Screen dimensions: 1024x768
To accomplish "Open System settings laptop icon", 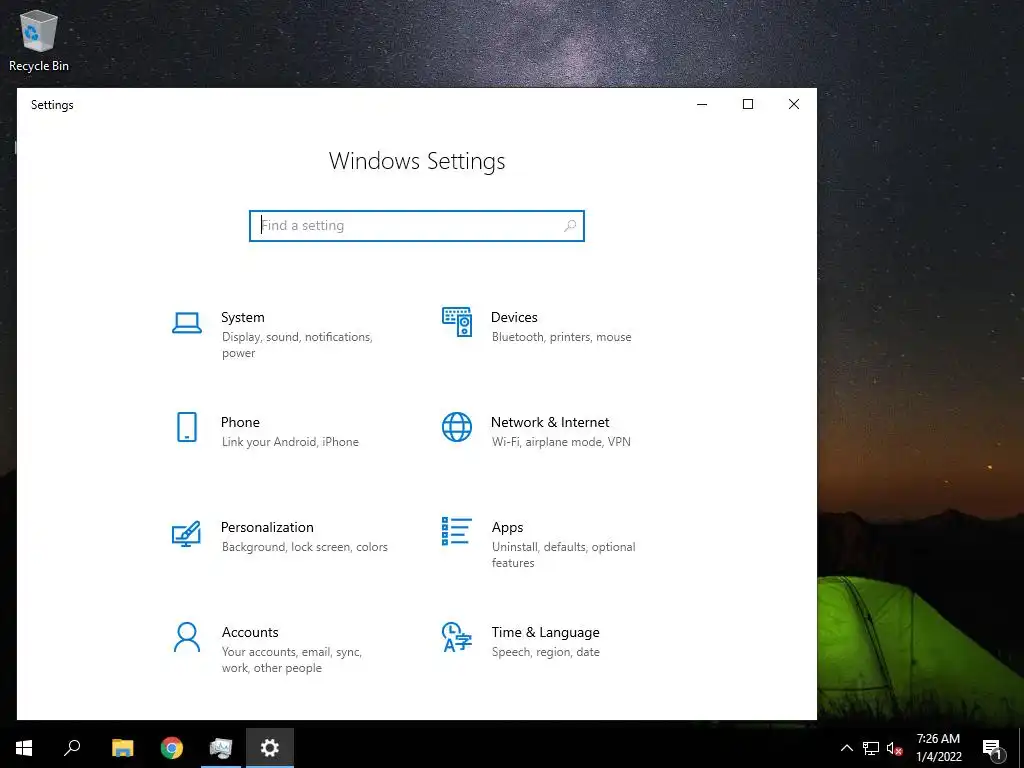I will coord(187,323).
